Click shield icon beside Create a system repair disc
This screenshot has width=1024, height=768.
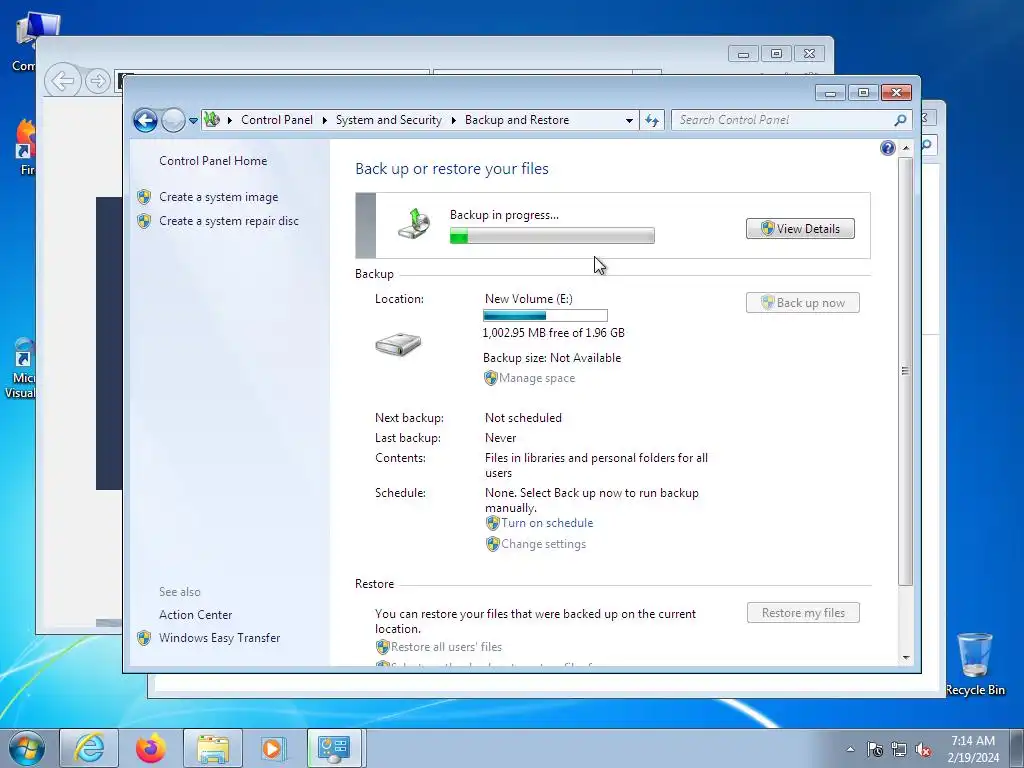point(144,221)
